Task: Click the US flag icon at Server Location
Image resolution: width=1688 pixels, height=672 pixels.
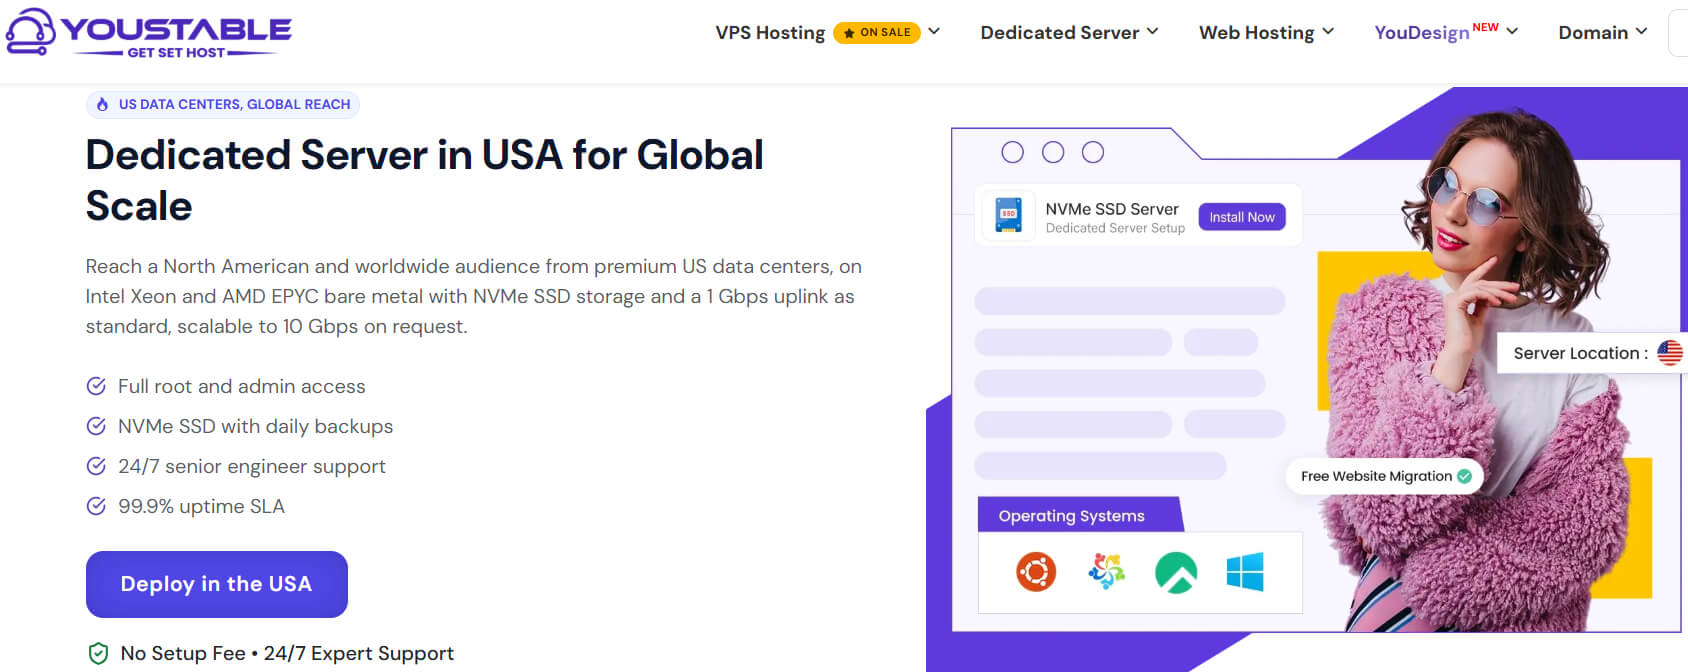Action: [x=1670, y=353]
